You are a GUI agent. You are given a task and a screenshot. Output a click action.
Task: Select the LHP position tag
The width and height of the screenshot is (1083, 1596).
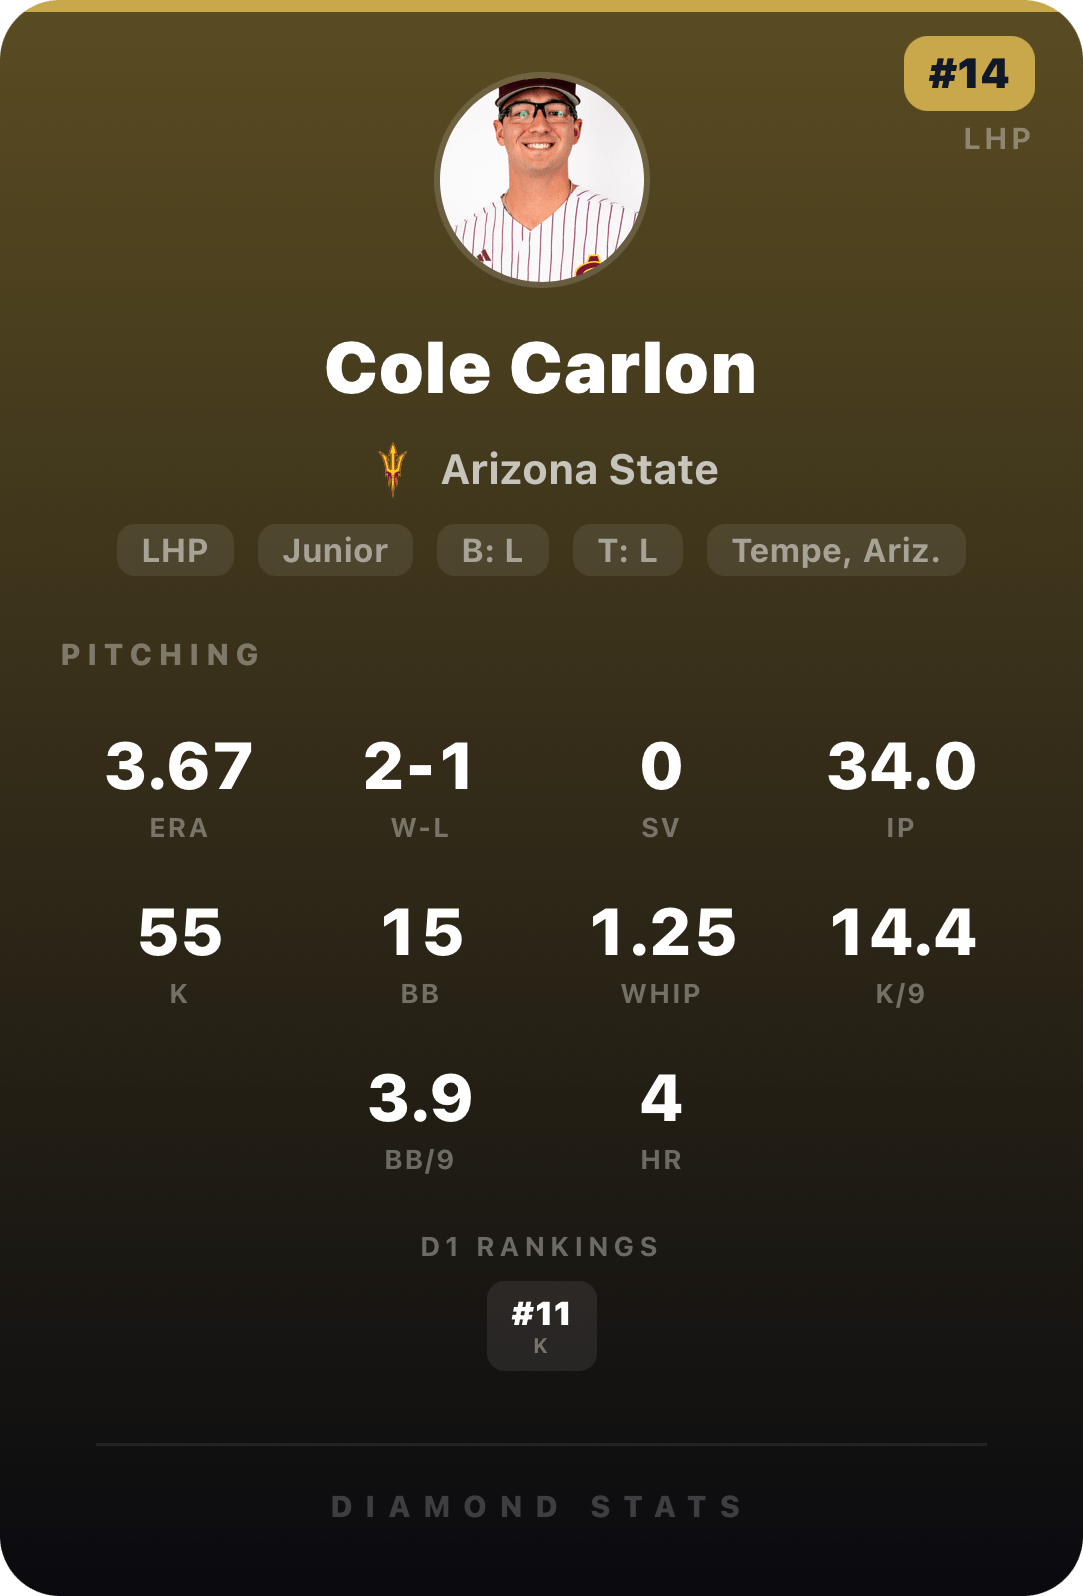tap(175, 550)
